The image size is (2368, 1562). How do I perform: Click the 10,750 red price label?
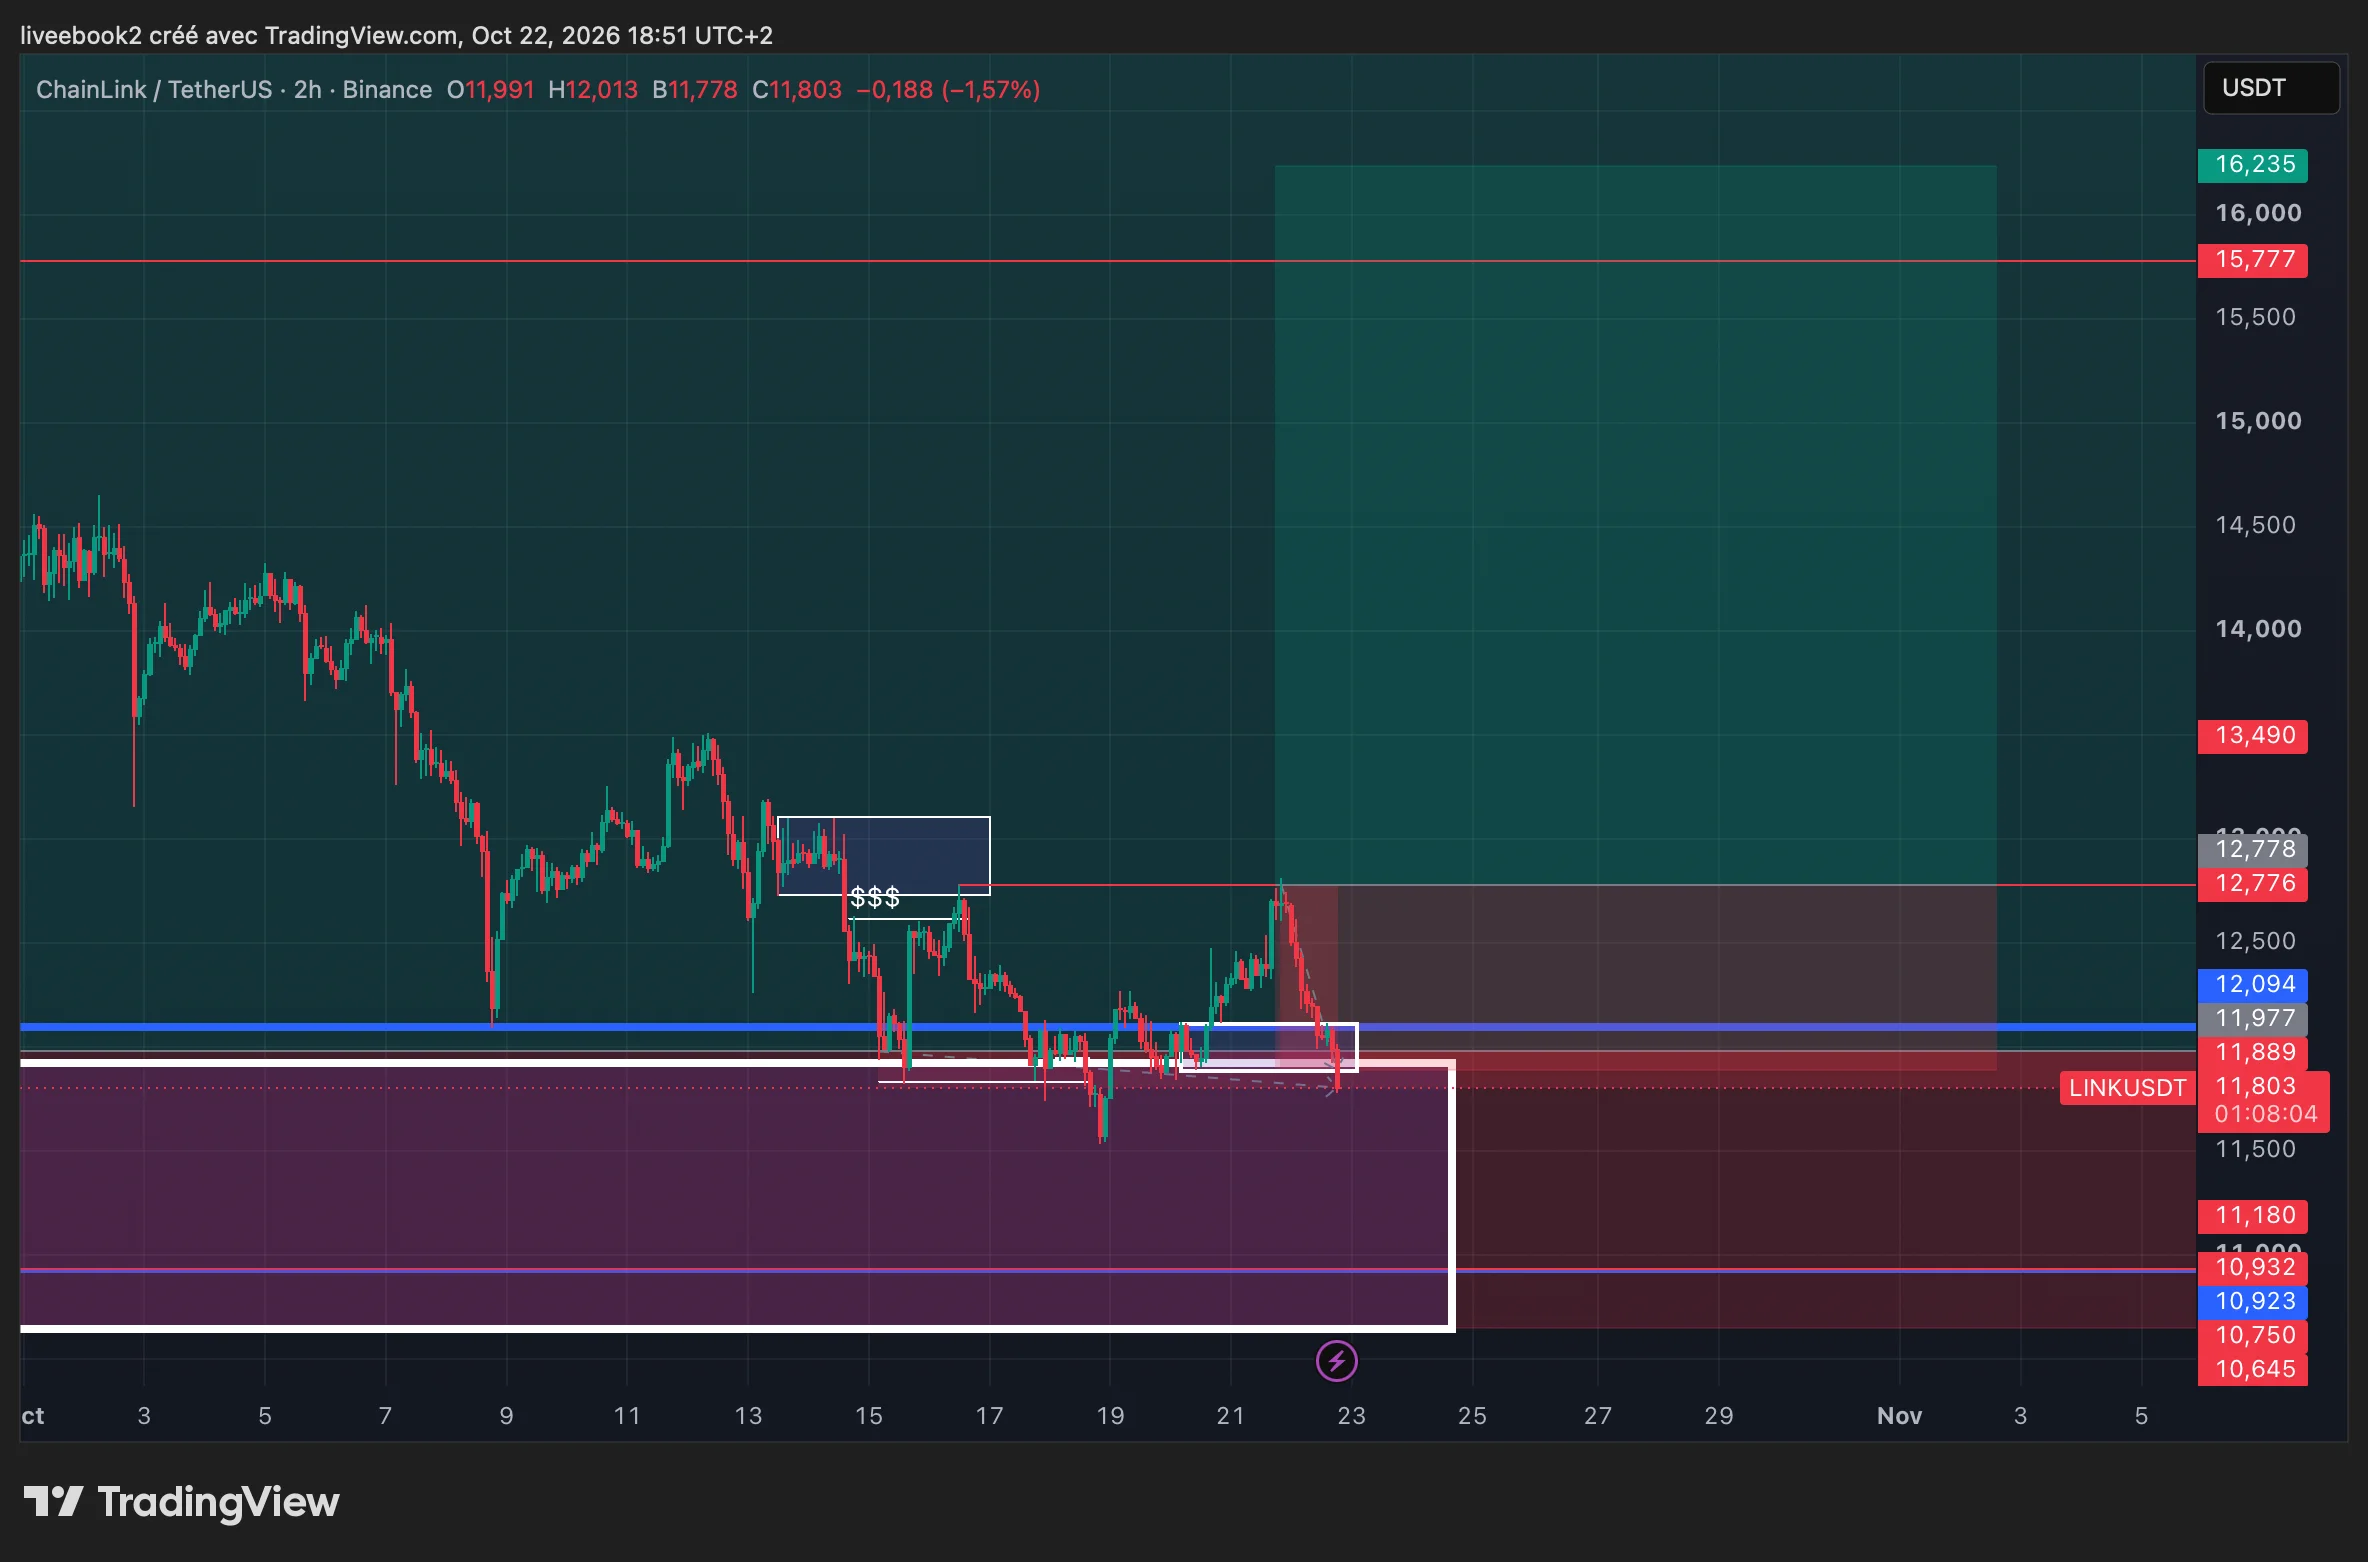2252,1336
